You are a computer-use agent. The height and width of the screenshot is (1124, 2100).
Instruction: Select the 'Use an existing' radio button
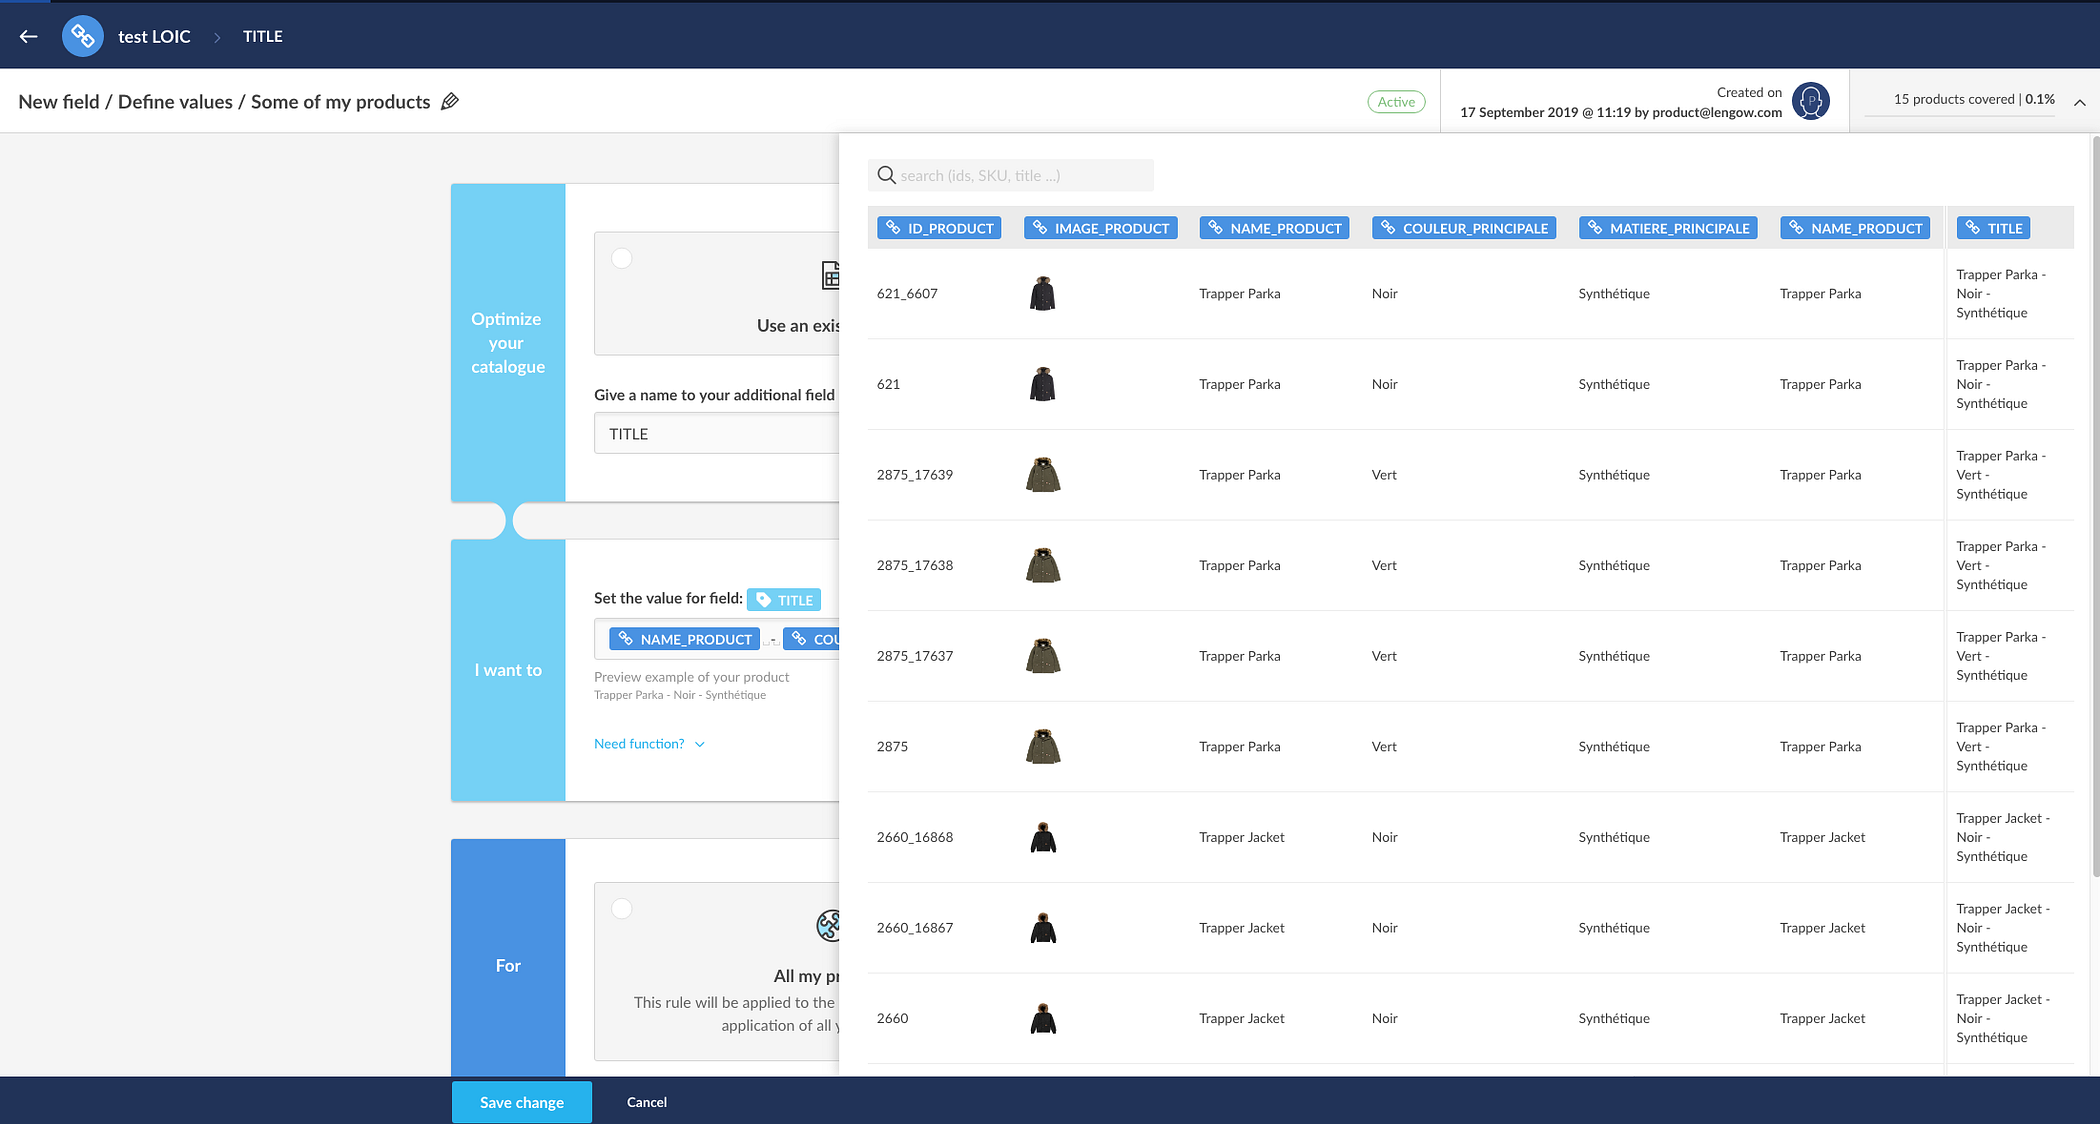(x=622, y=258)
